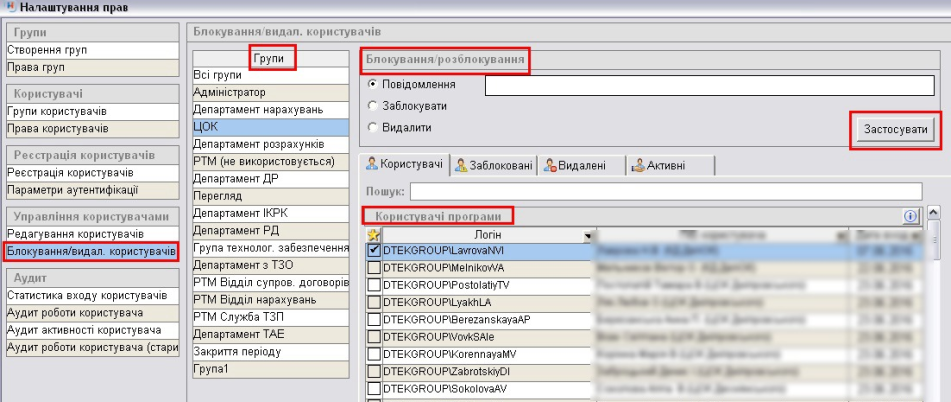Click the info icon above the users table
This screenshot has width=951, height=402.
[x=911, y=215]
